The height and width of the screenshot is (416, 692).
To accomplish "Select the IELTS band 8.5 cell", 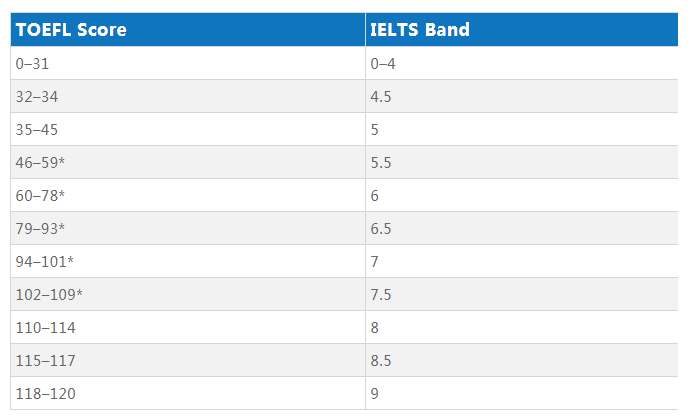I will click(x=522, y=360).
